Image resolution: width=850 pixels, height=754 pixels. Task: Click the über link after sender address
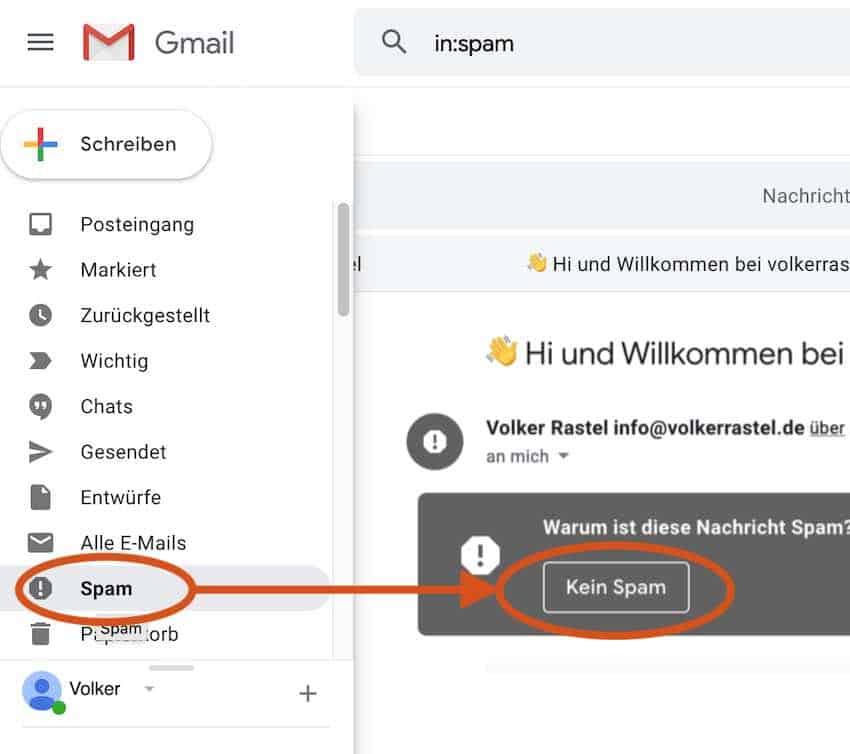(827, 428)
